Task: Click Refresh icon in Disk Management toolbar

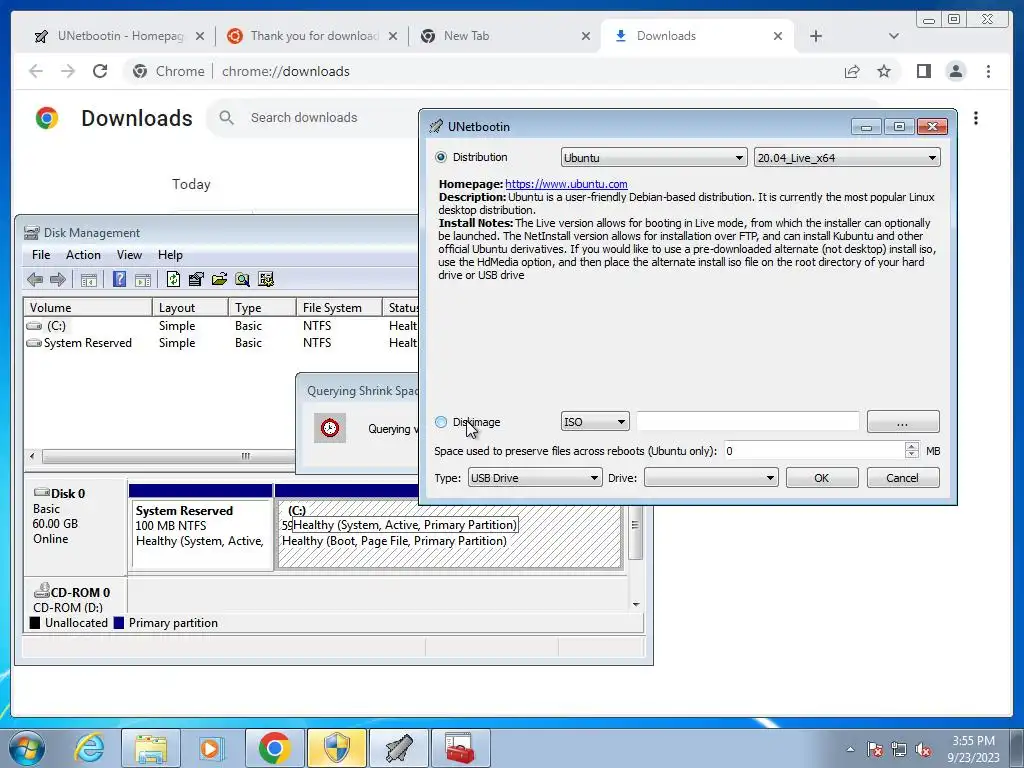Action: pos(173,280)
